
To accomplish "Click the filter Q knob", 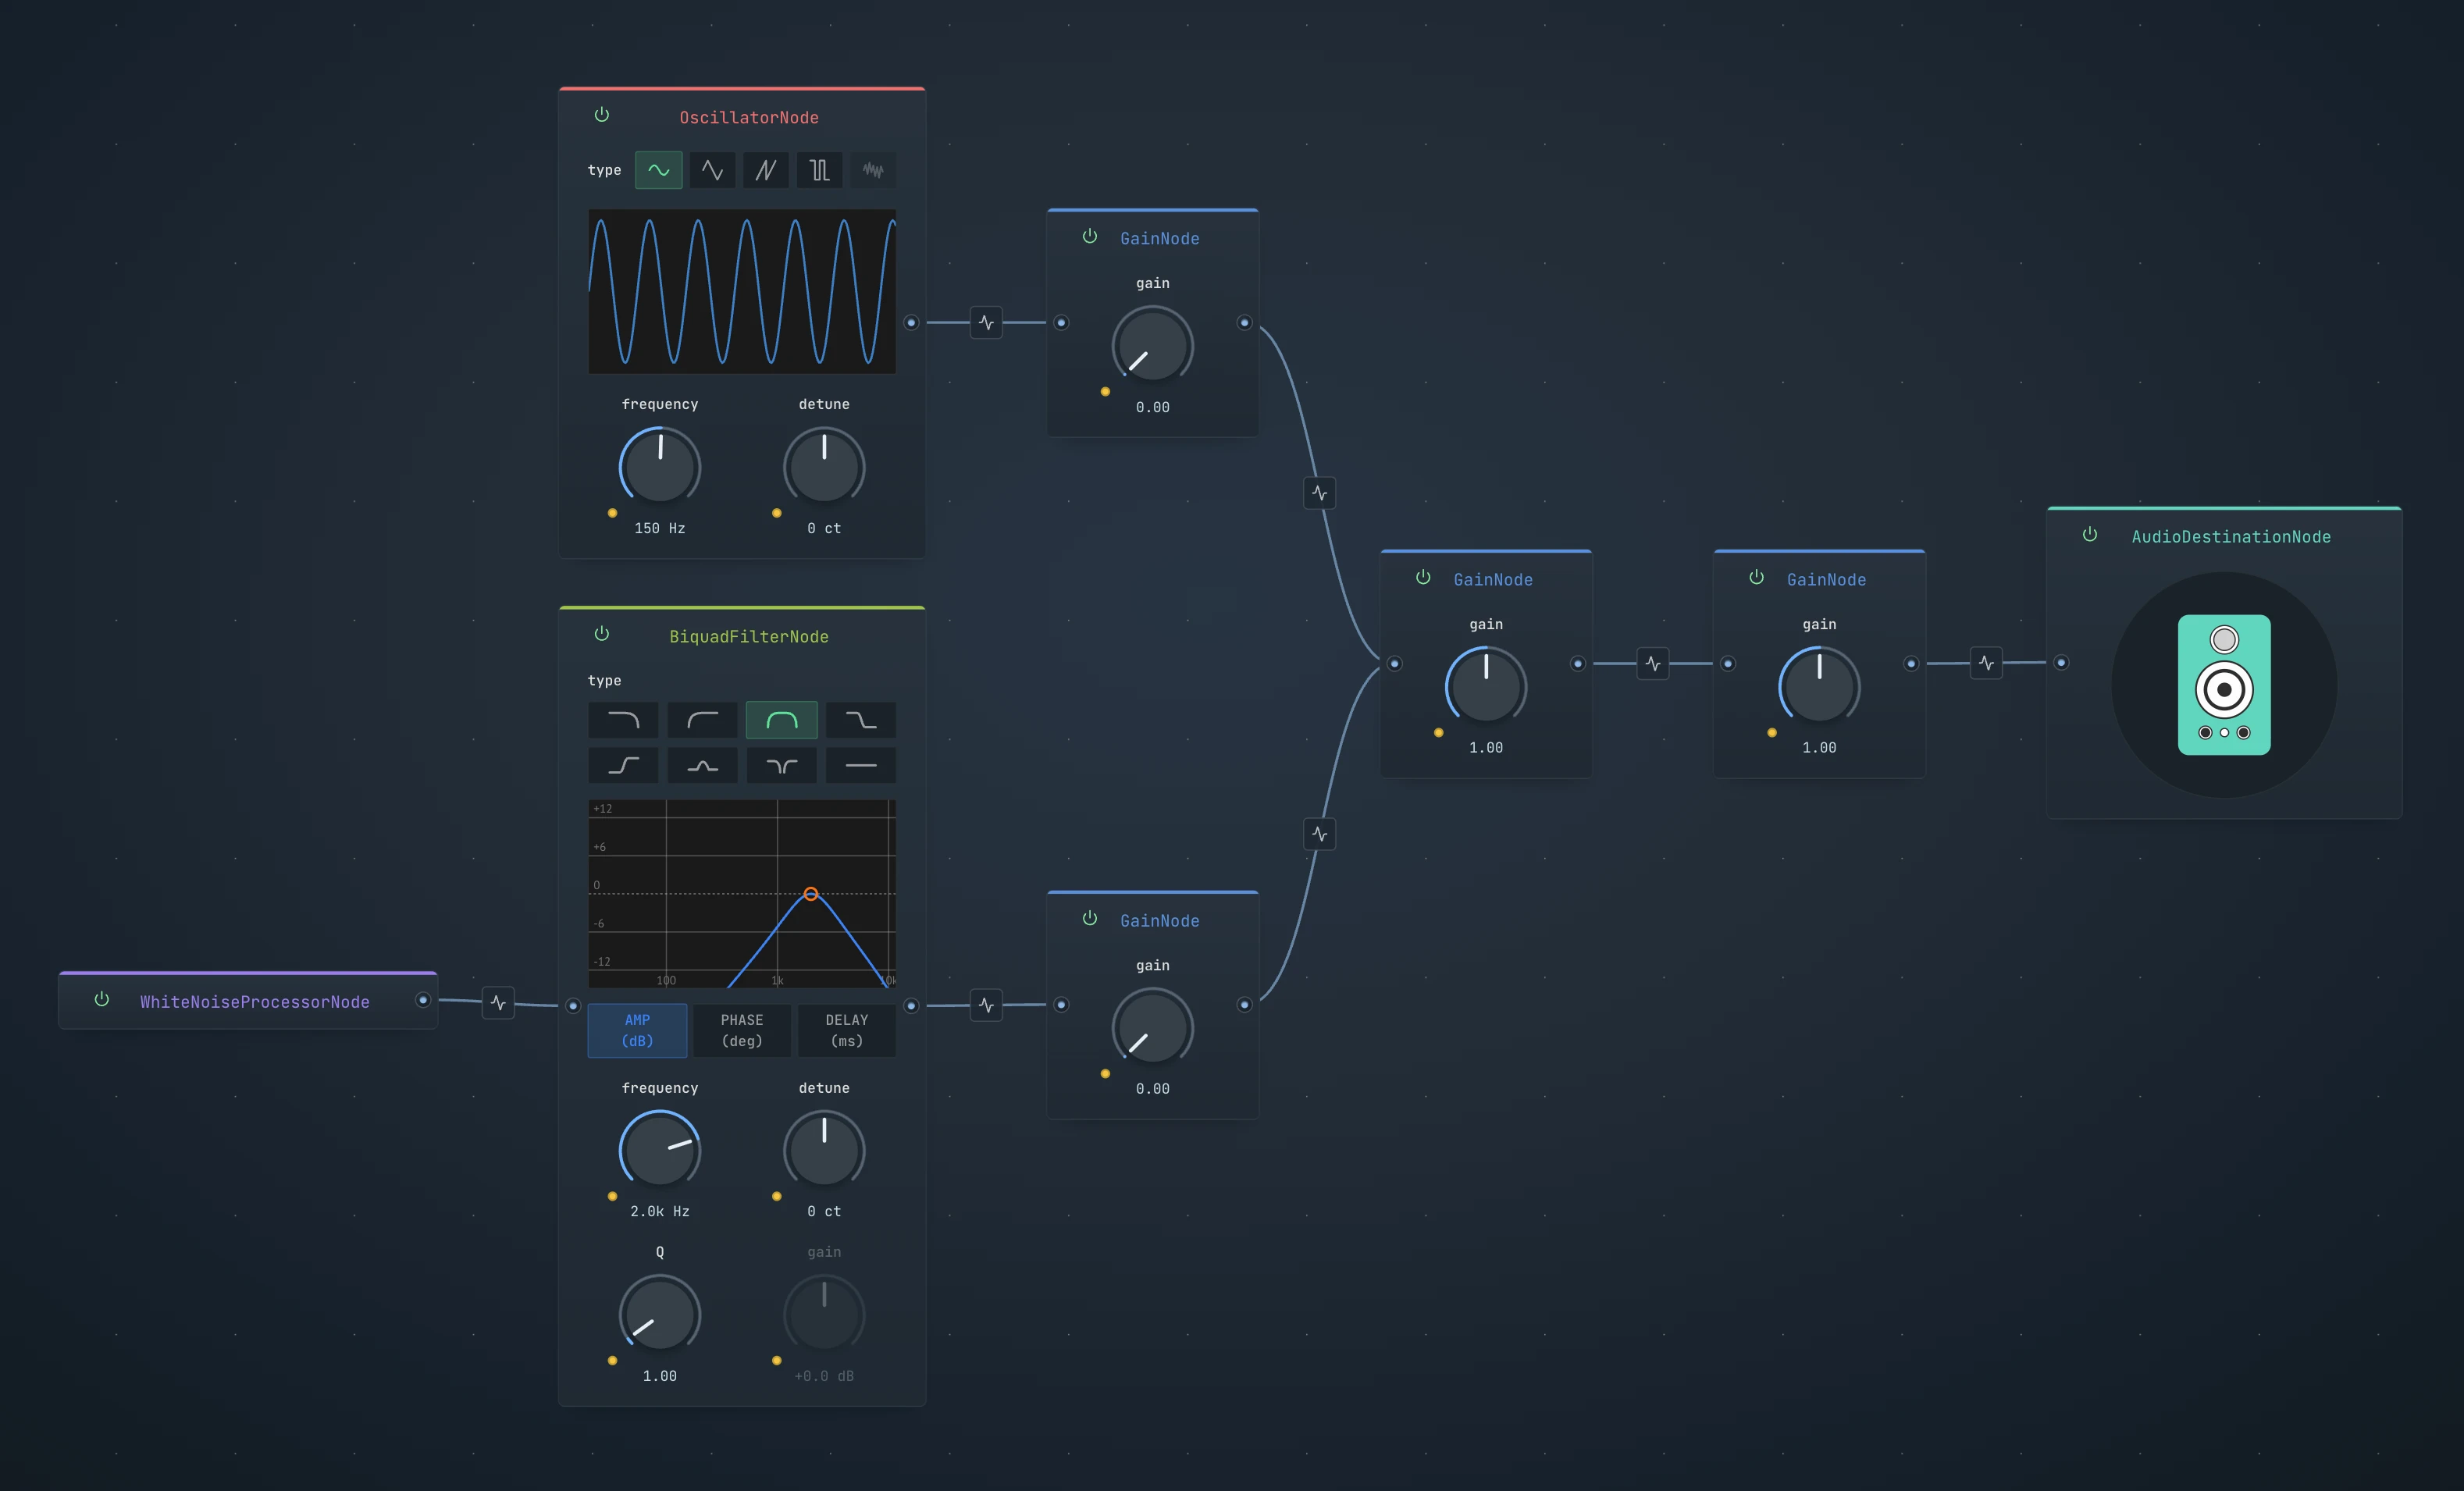I will [x=660, y=1314].
